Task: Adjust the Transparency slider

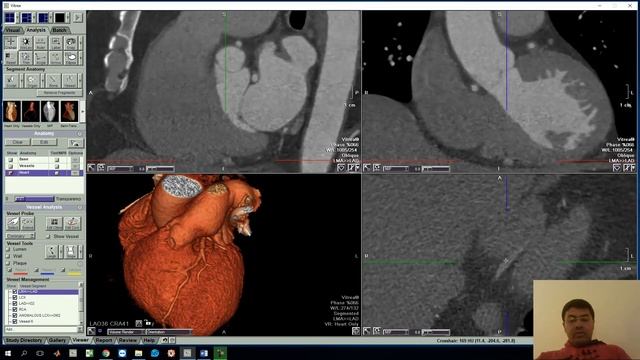Action: 34,199
